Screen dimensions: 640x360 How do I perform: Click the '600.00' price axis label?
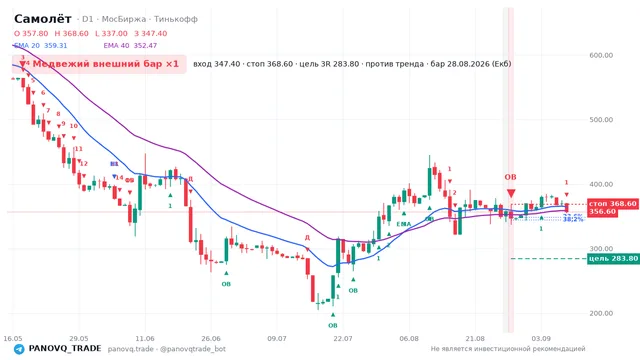[x=601, y=55]
